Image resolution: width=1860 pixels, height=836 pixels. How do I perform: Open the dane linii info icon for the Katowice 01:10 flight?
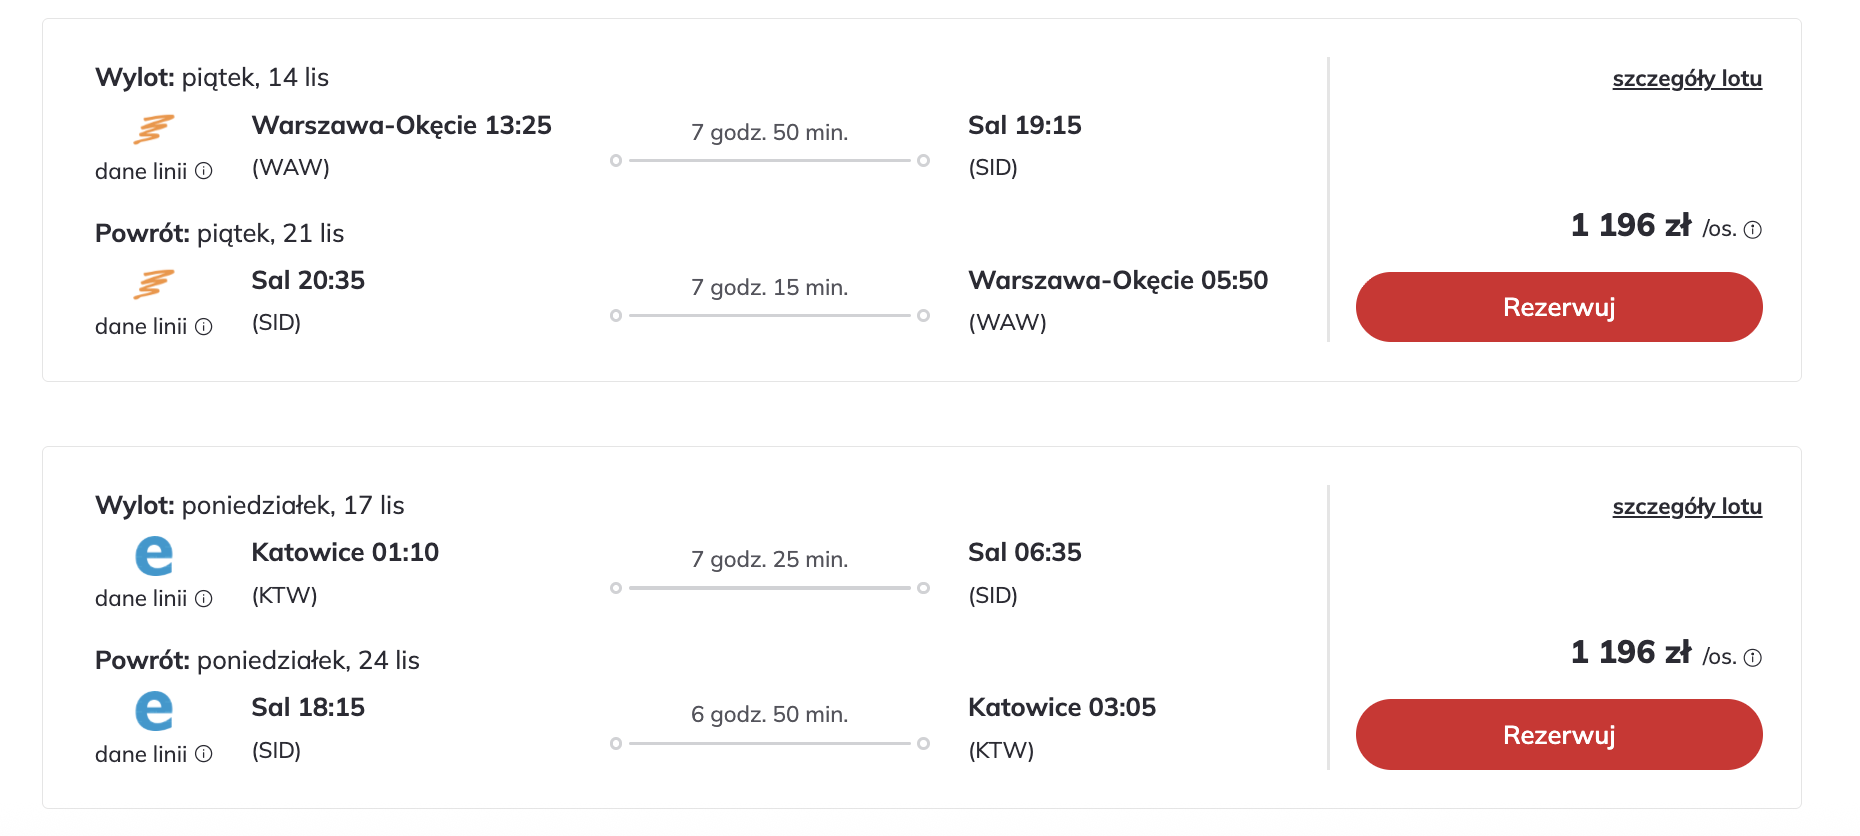(x=205, y=598)
